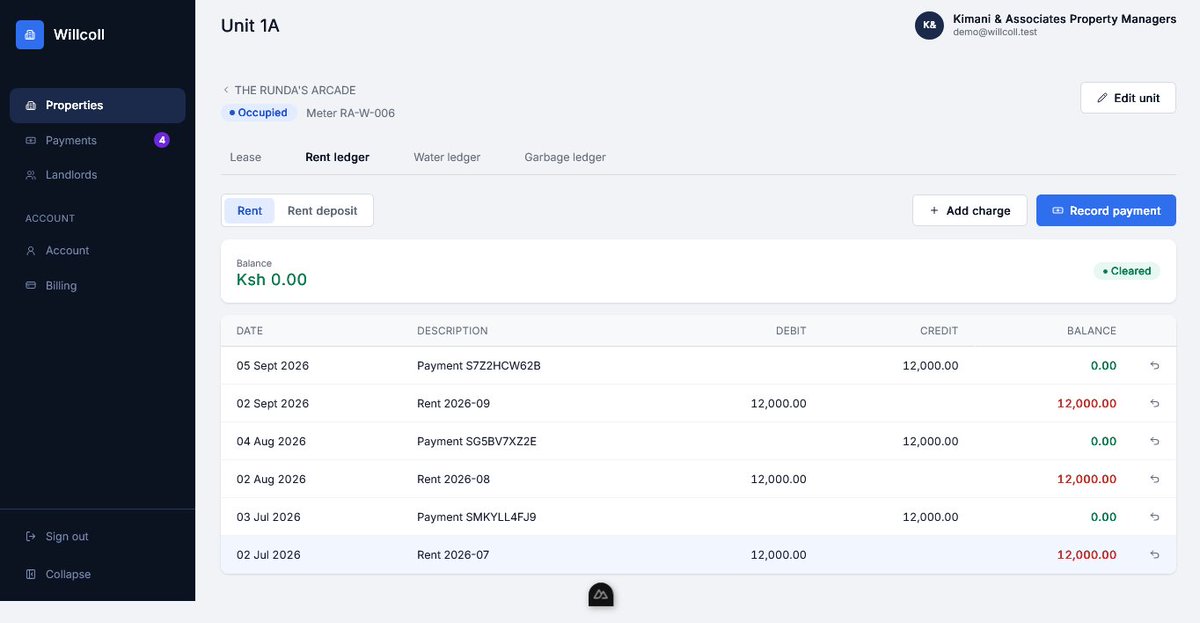1200x623 pixels.
Task: Click the Edit unit button
Action: pyautogui.click(x=1128, y=98)
